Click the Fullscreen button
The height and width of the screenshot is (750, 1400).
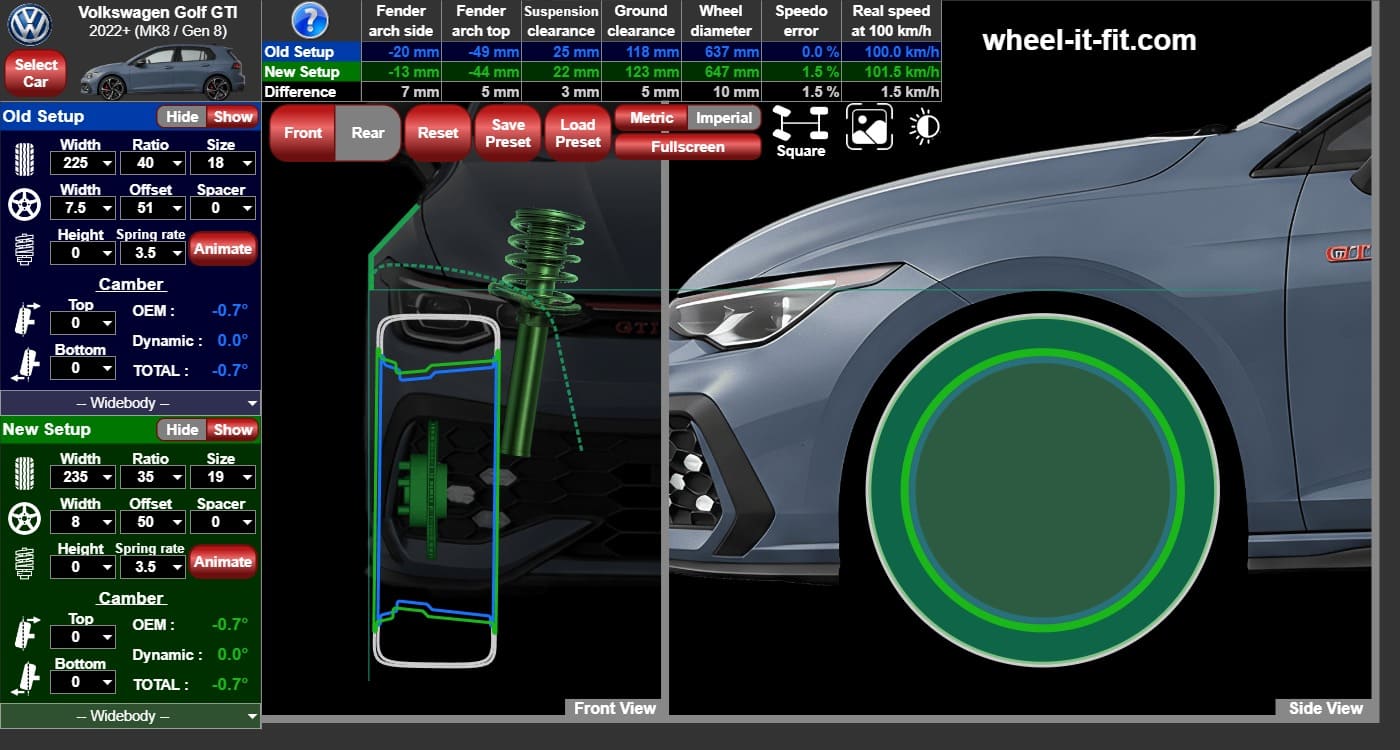[688, 147]
